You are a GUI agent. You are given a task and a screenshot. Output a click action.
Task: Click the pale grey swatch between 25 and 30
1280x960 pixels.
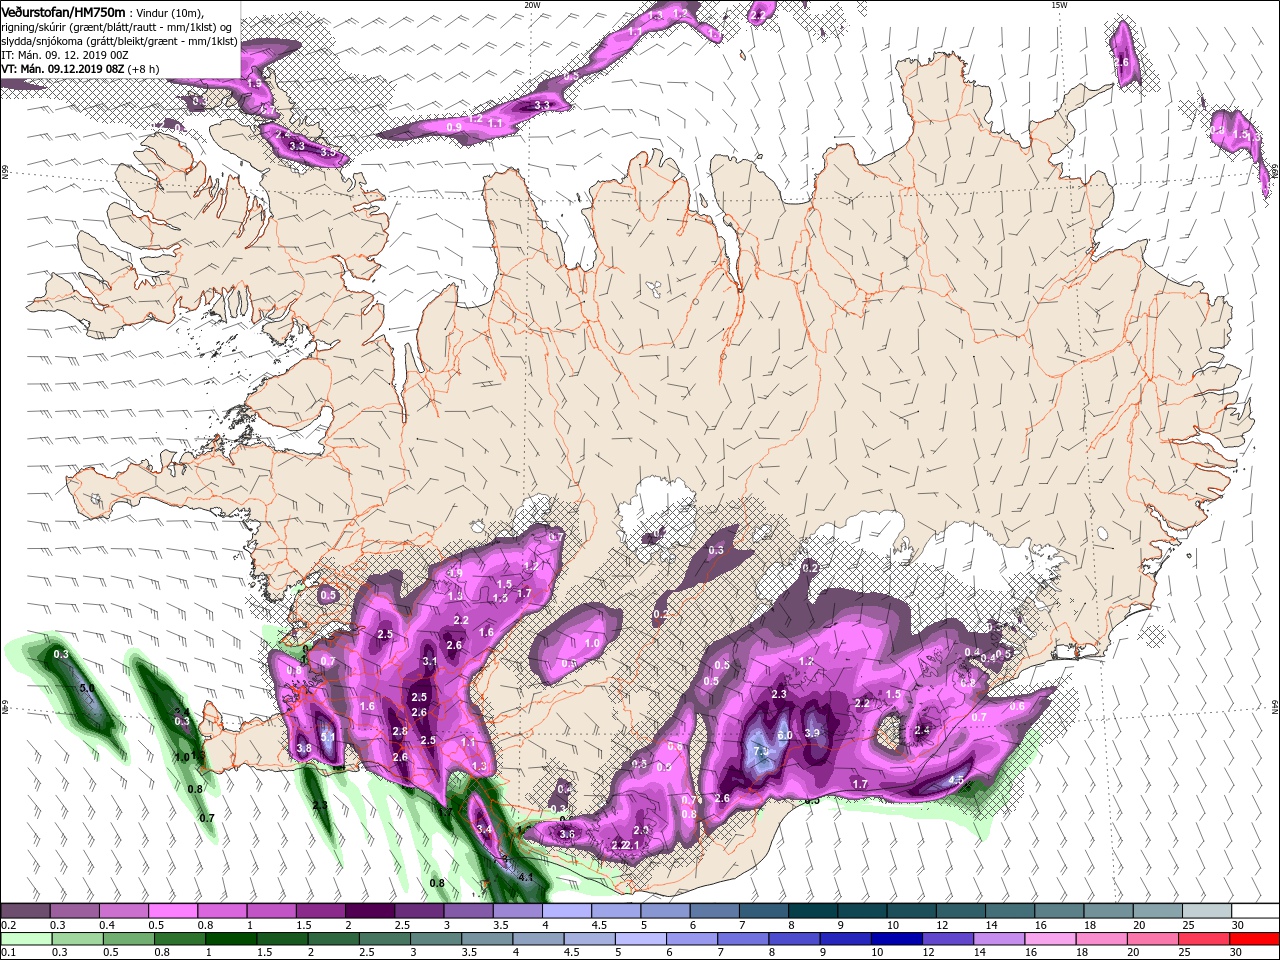point(1206,911)
